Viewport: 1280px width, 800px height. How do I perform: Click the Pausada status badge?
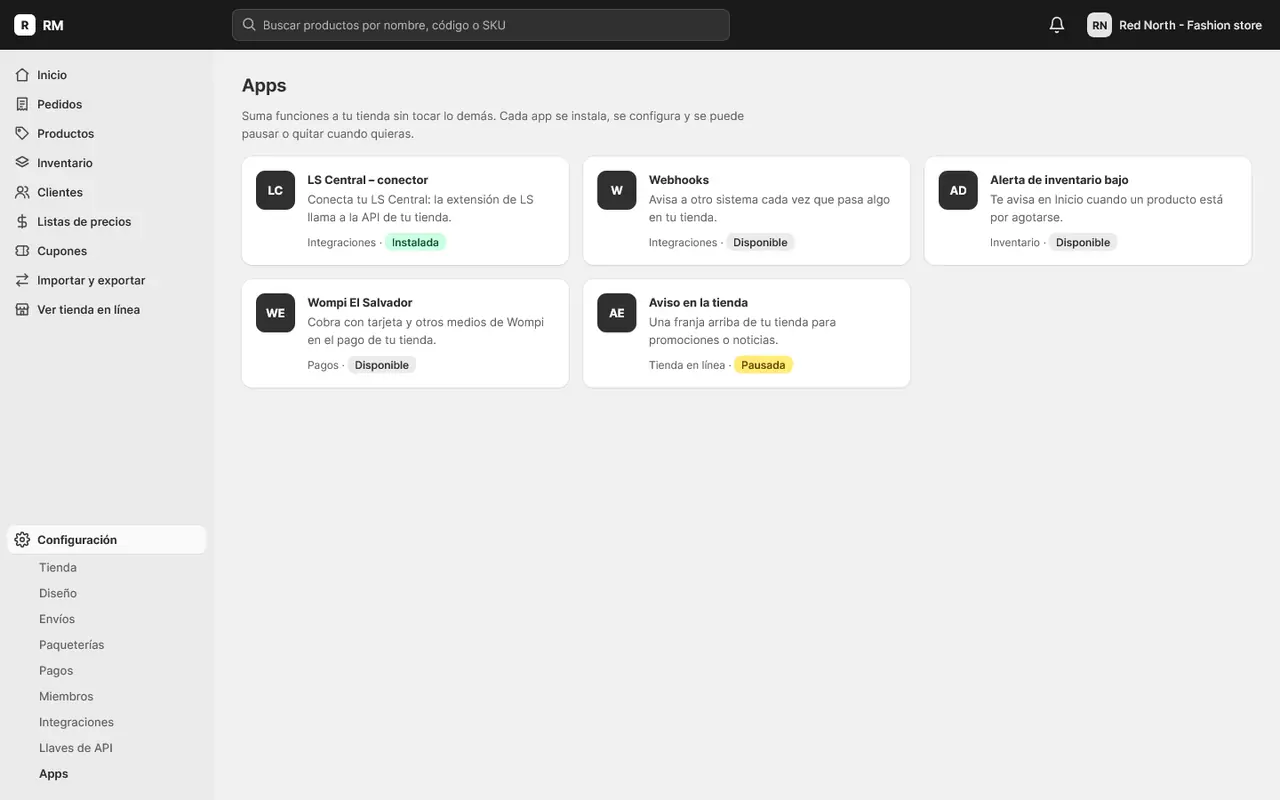click(763, 365)
